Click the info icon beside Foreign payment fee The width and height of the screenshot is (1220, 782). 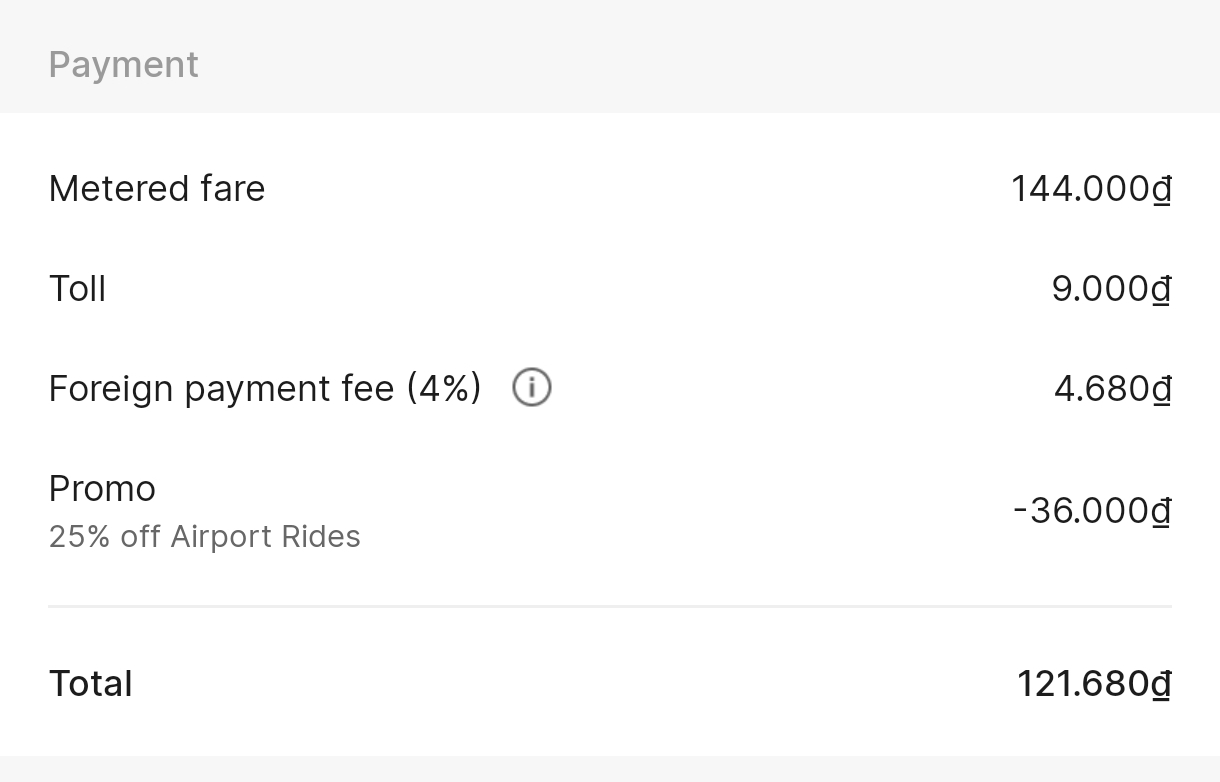(x=532, y=387)
